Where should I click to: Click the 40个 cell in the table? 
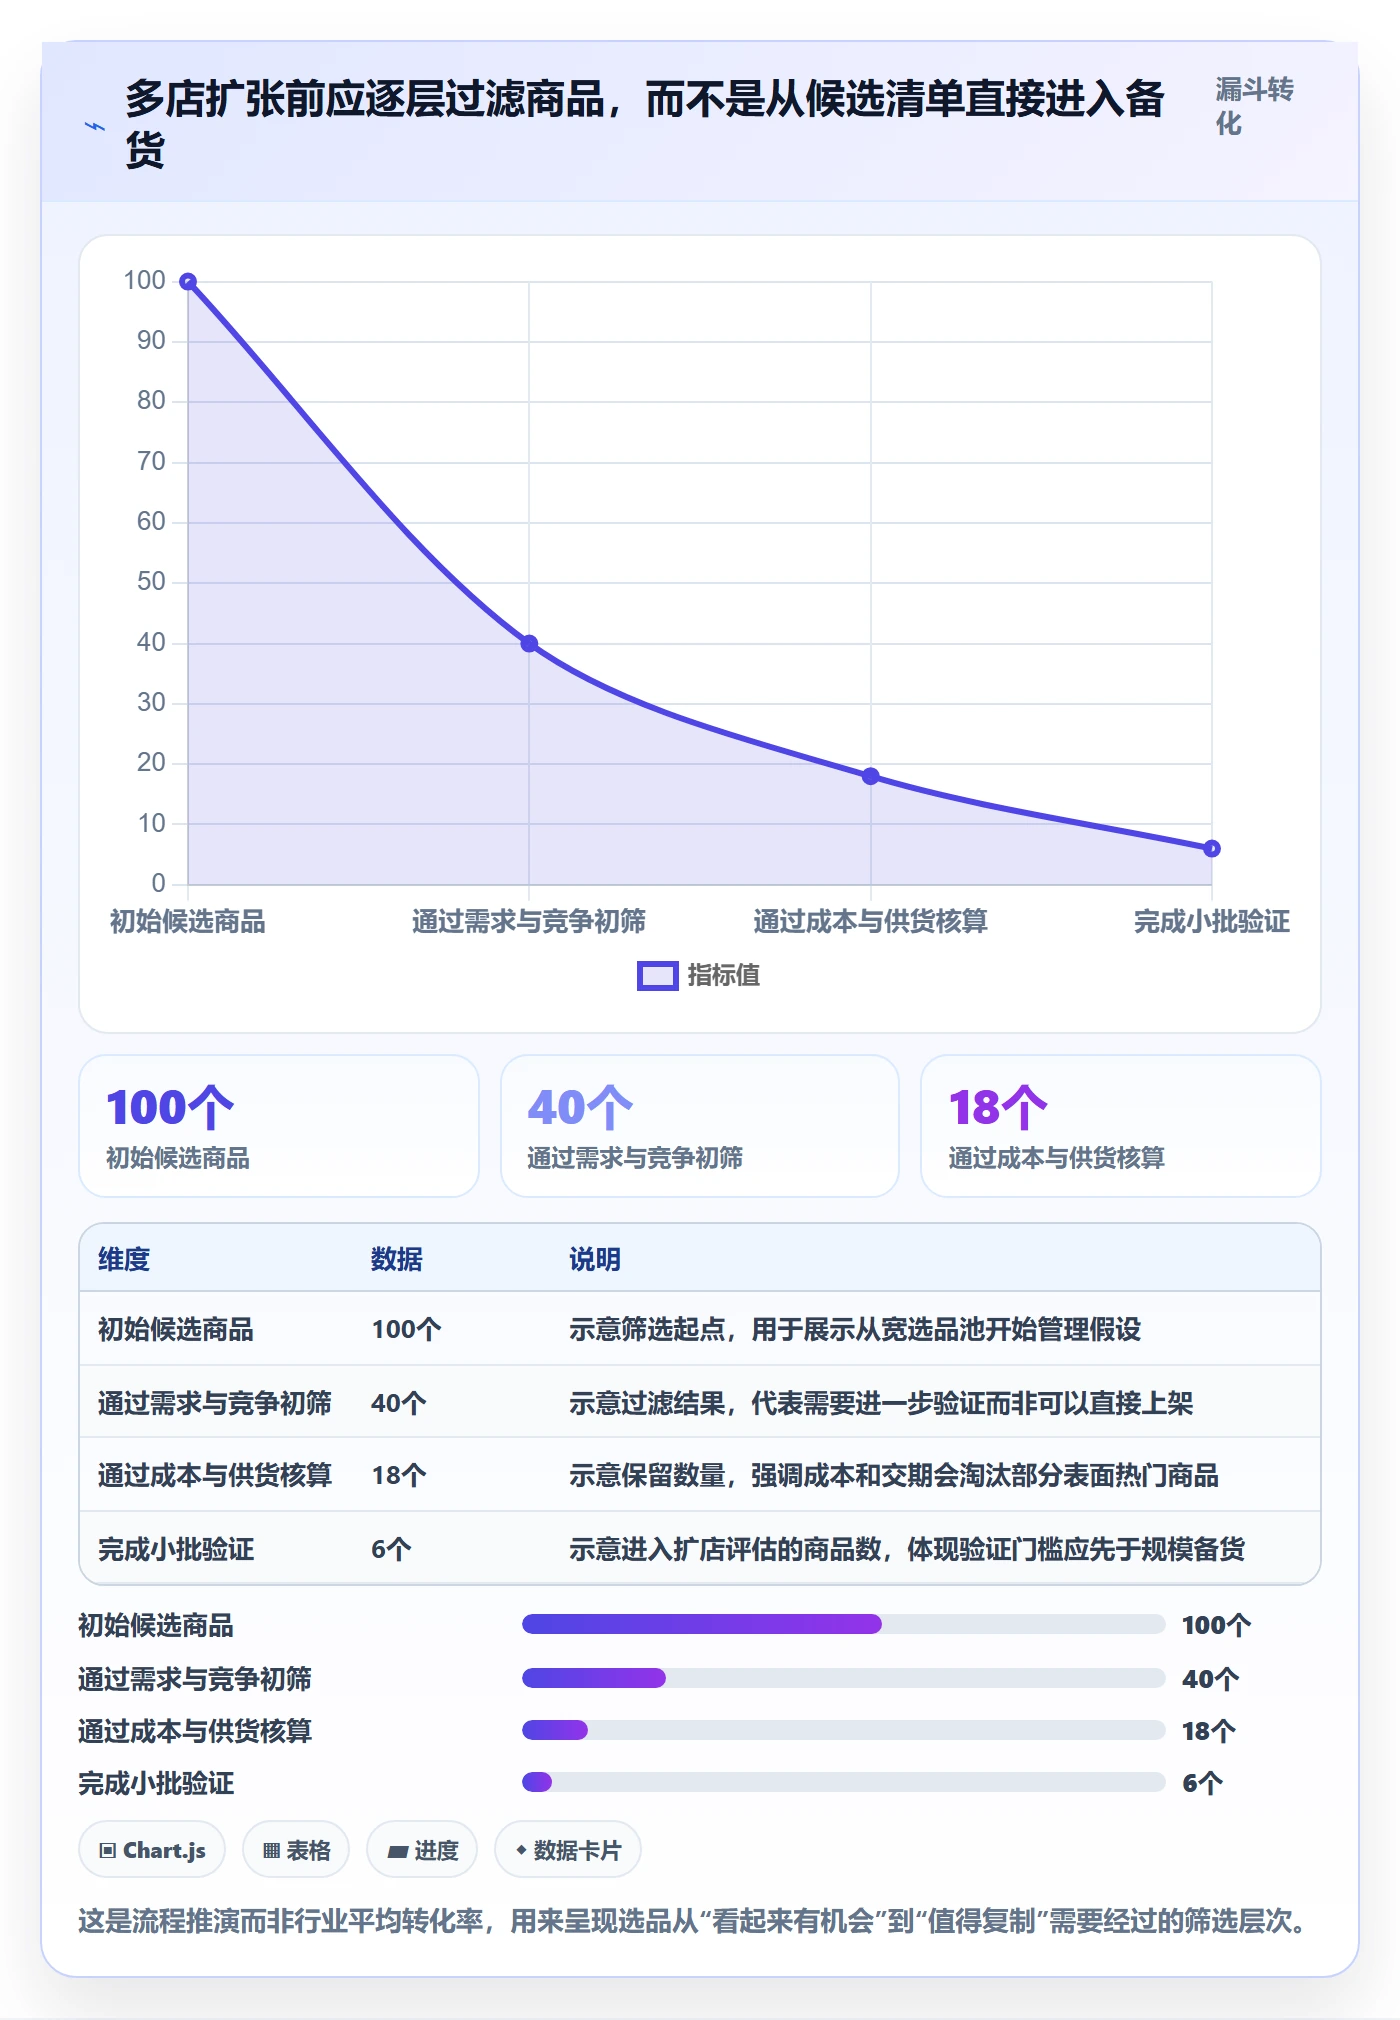coord(398,1403)
